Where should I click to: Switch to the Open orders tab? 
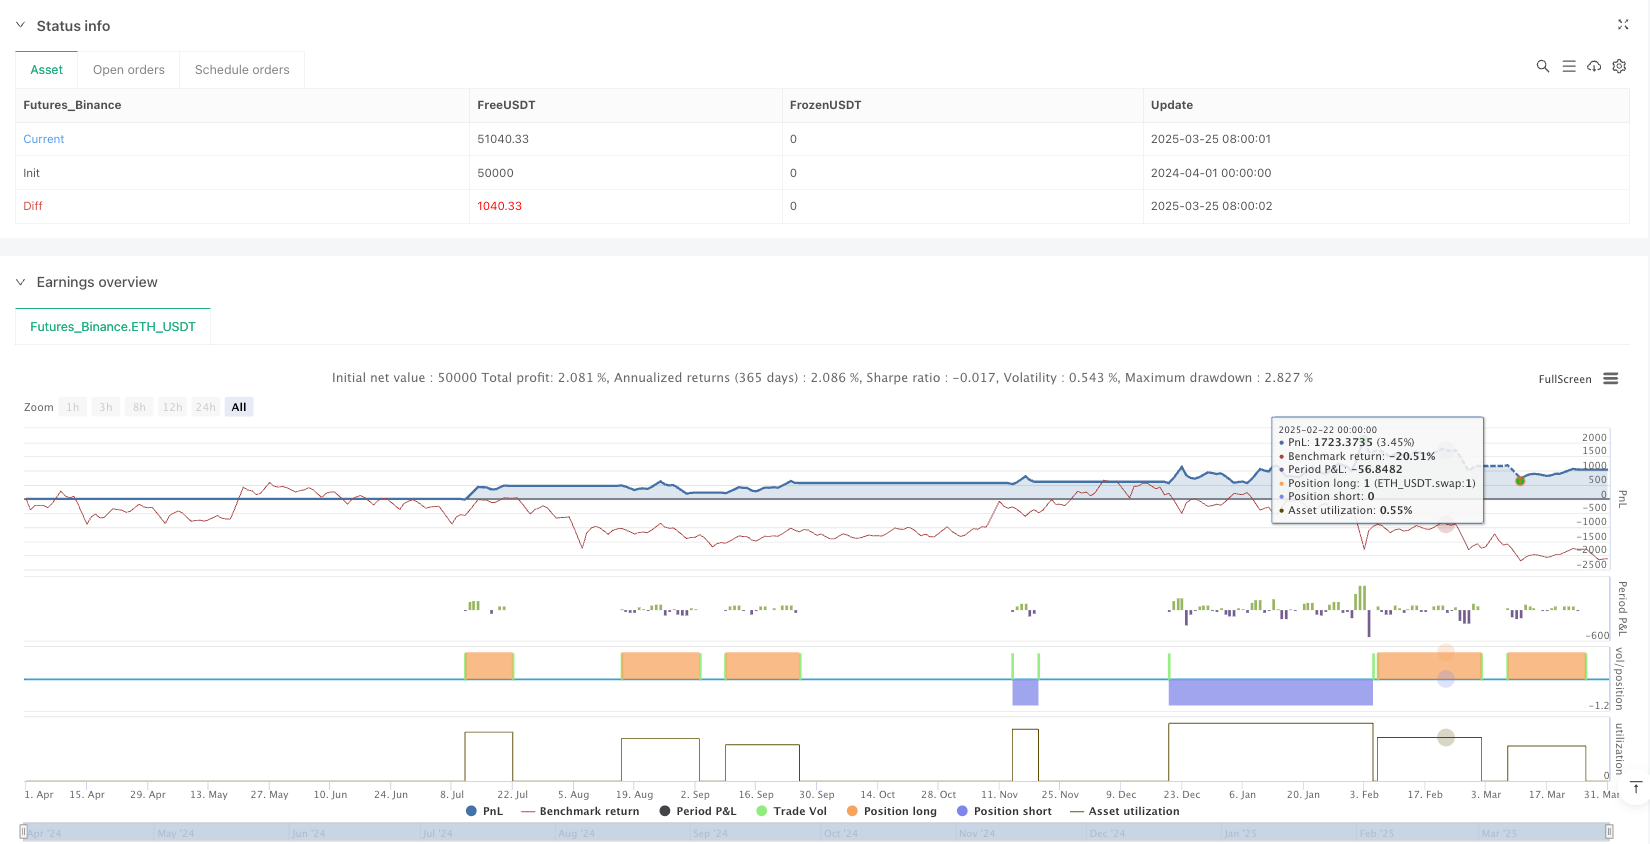(x=128, y=70)
